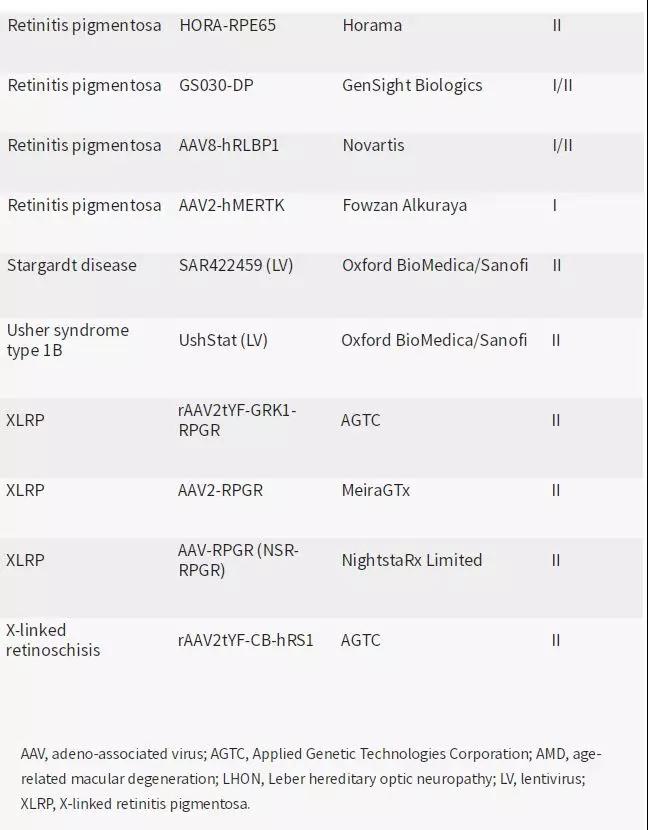
Task: Click the rAAV2tYF-GRK1-RPGR product cell
Action: tap(237, 420)
